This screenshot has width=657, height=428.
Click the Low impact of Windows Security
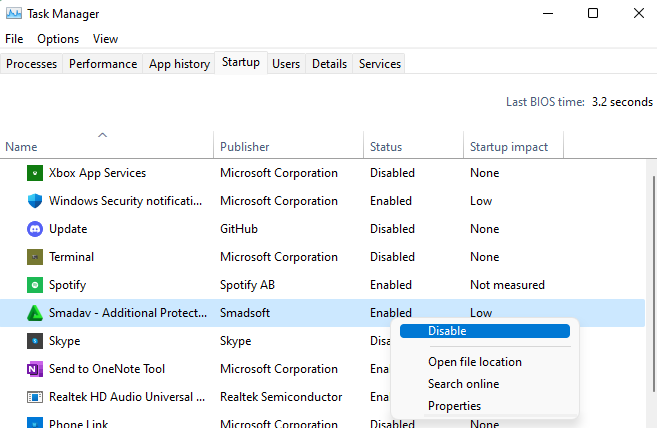tap(481, 201)
